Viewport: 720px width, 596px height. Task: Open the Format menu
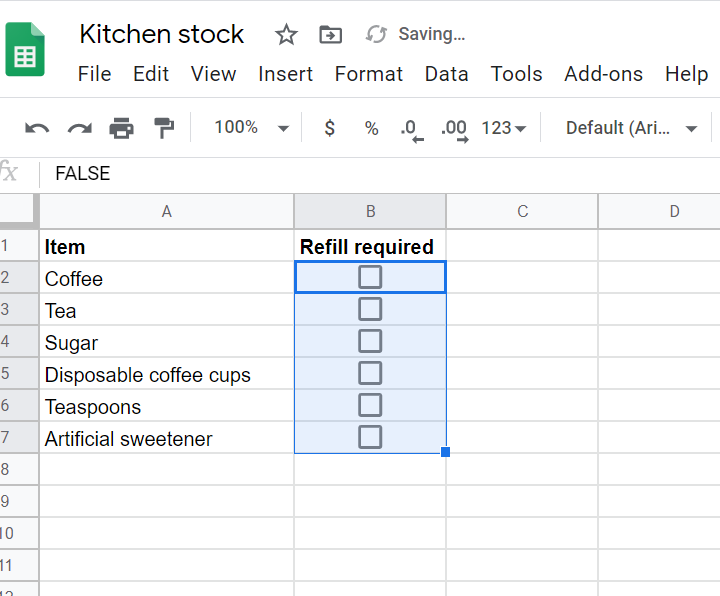(x=368, y=74)
